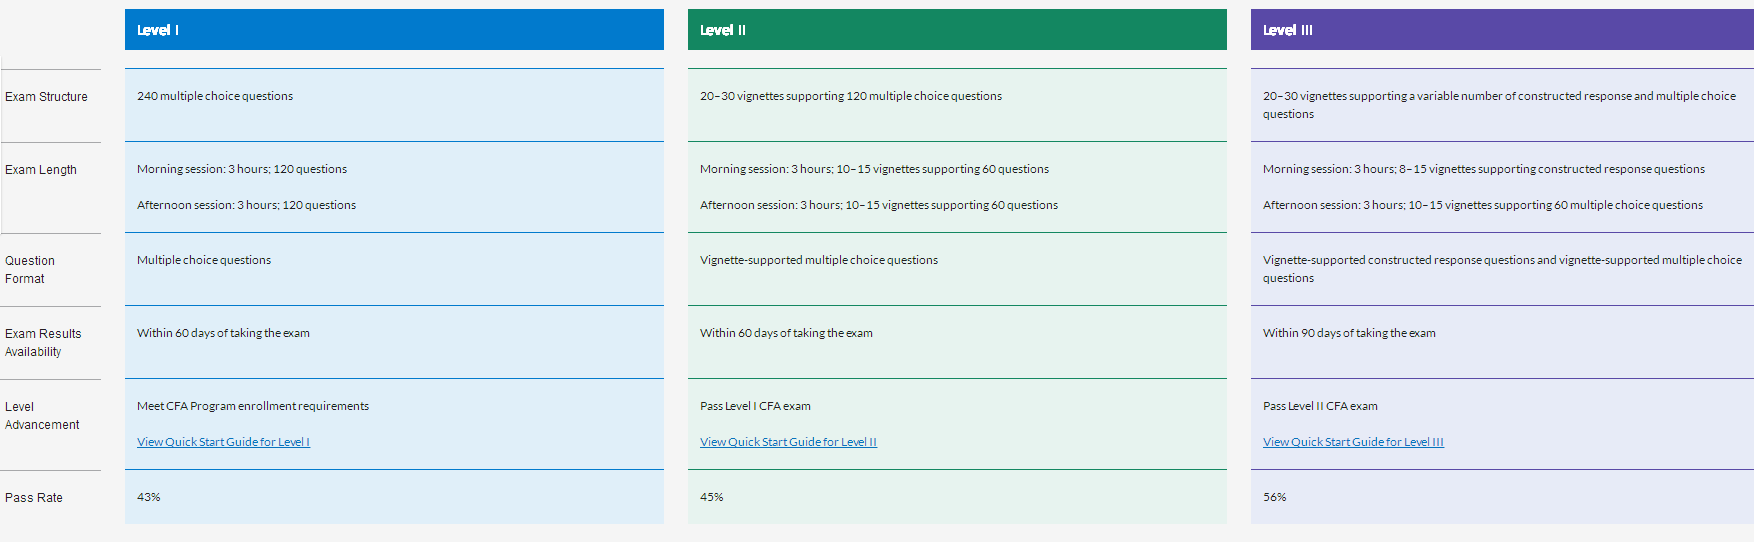Screen dimensions: 1754x542
Task: Select the Level Advancement row label
Action: tap(42, 416)
